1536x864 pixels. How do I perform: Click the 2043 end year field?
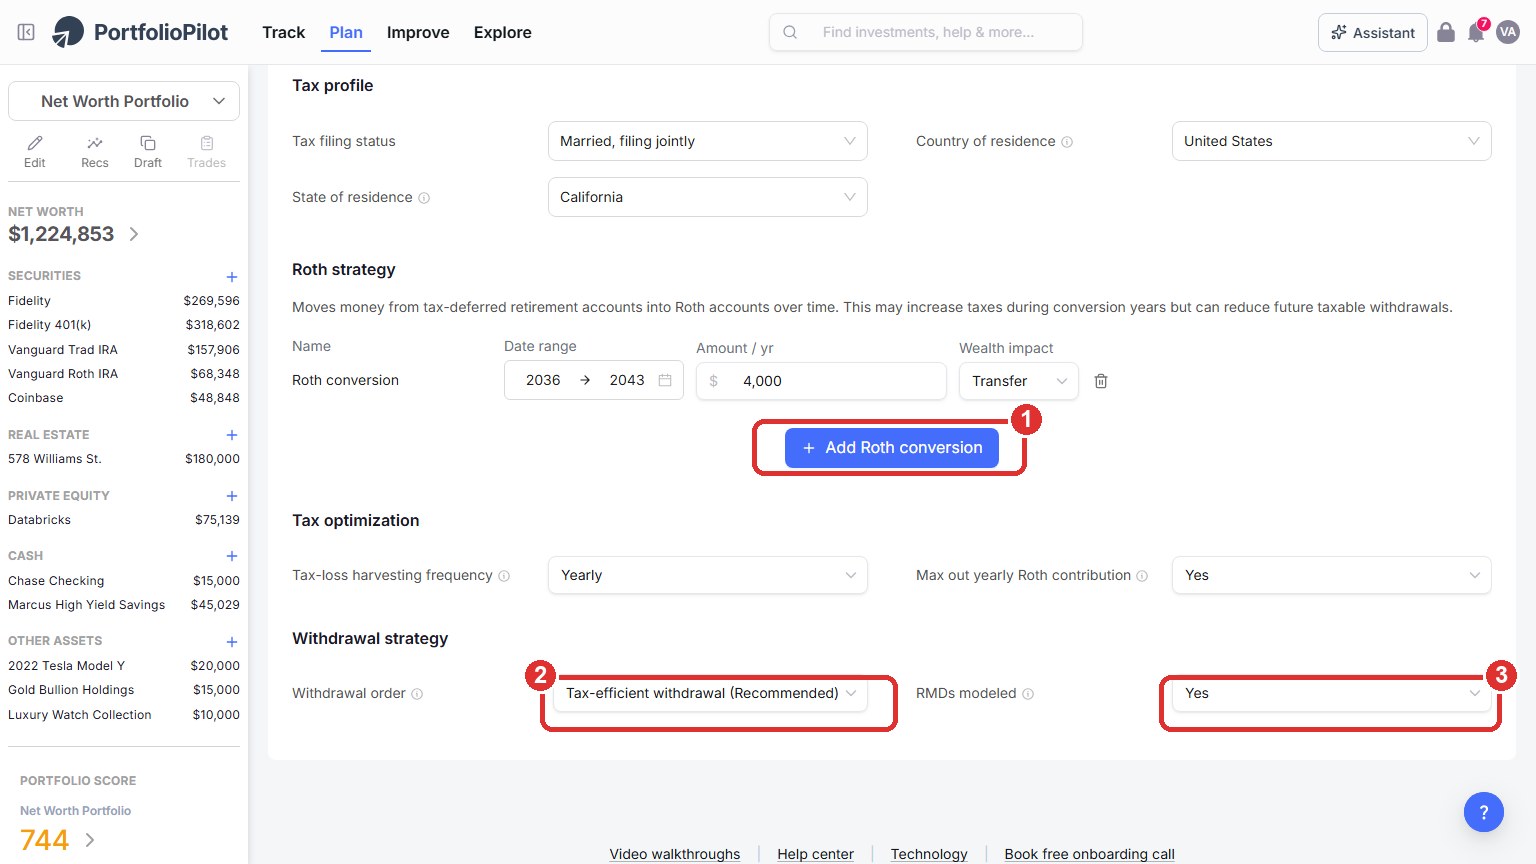pos(627,380)
